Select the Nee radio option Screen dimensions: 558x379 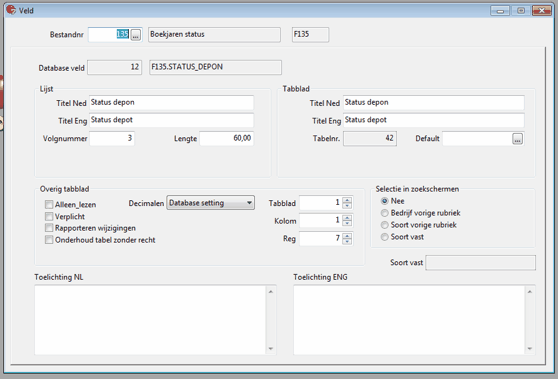click(x=384, y=201)
